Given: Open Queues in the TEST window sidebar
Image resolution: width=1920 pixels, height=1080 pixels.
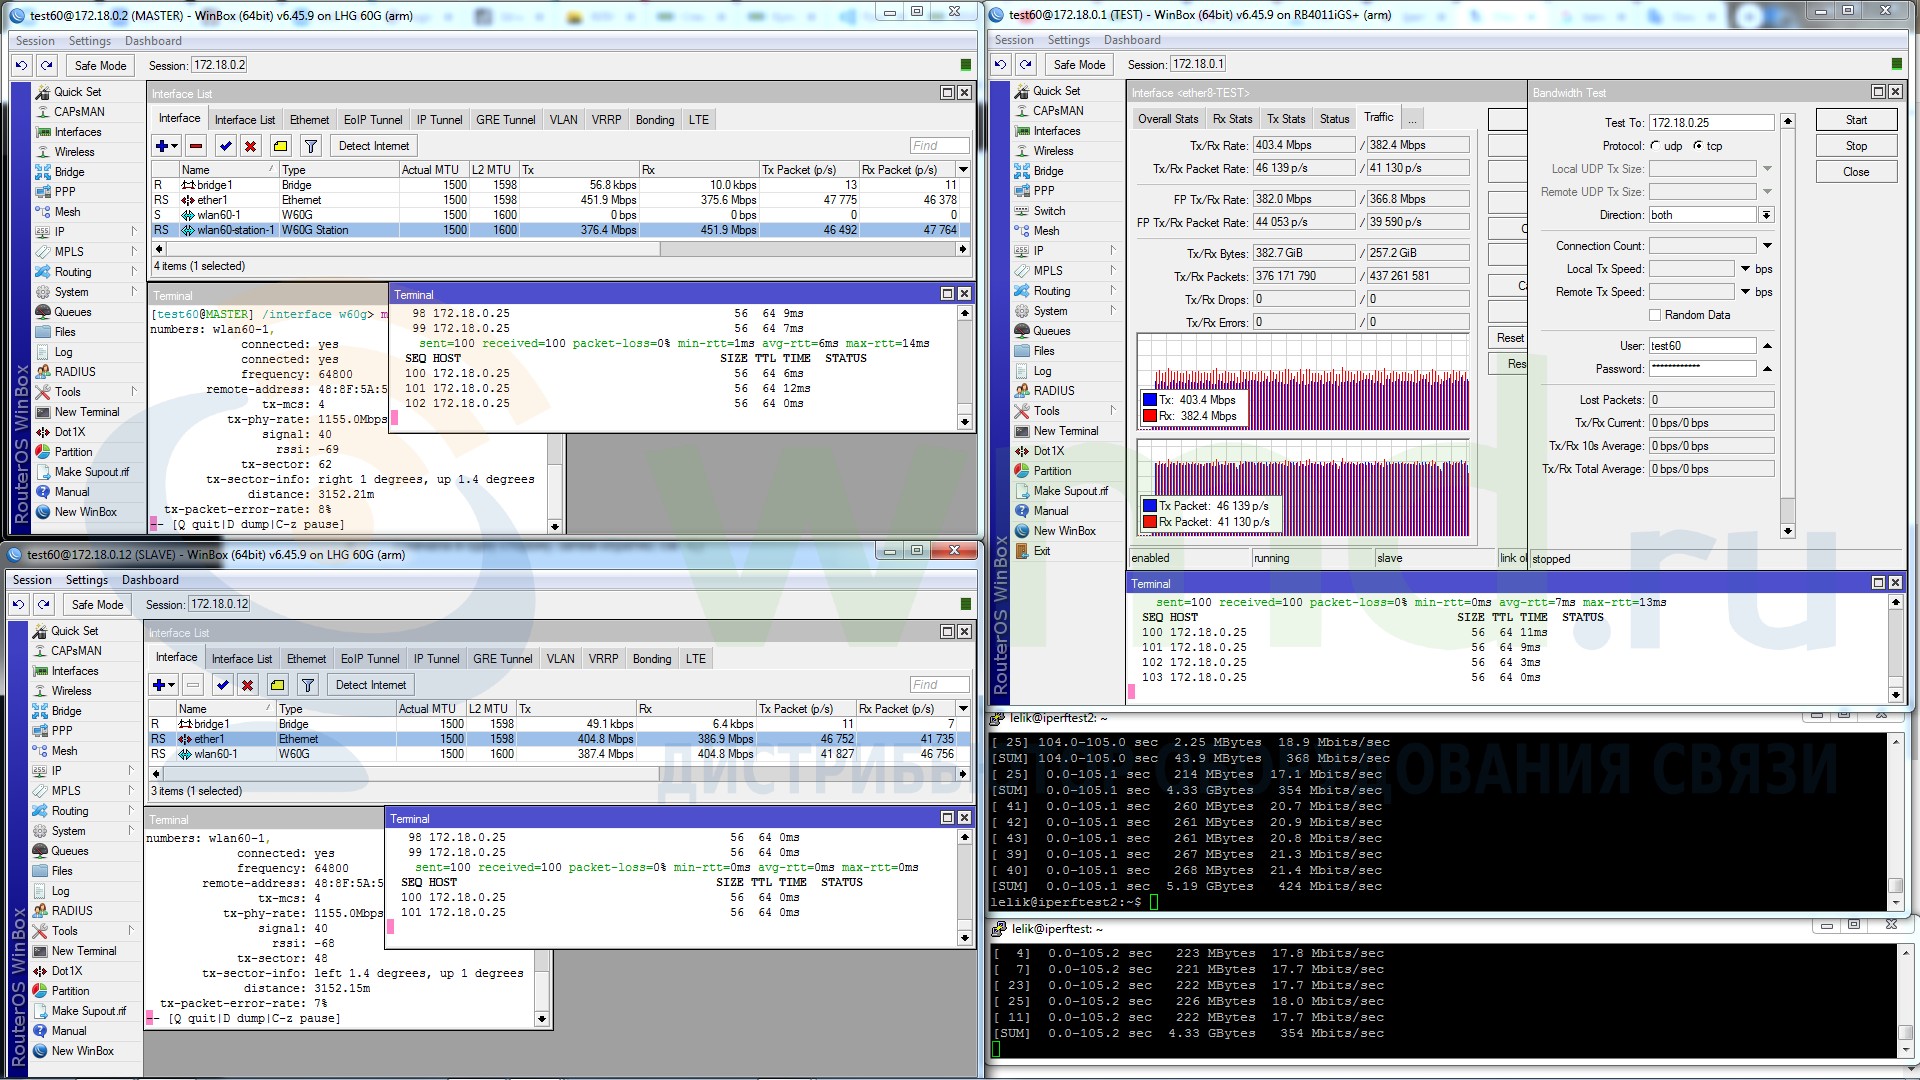Looking at the screenshot, I should pyautogui.click(x=1051, y=331).
